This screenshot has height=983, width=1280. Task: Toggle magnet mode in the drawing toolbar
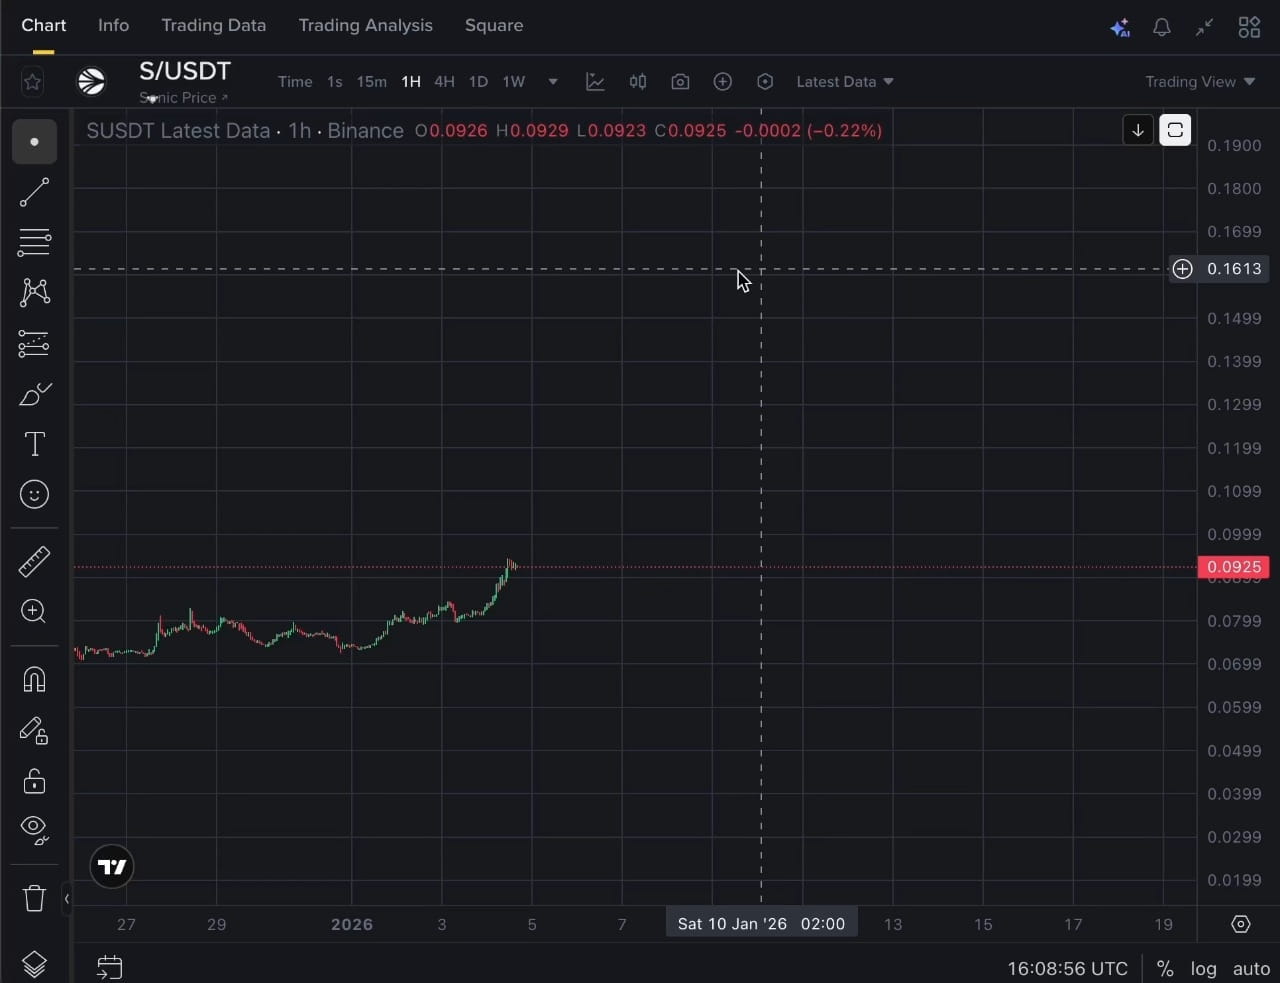34,680
